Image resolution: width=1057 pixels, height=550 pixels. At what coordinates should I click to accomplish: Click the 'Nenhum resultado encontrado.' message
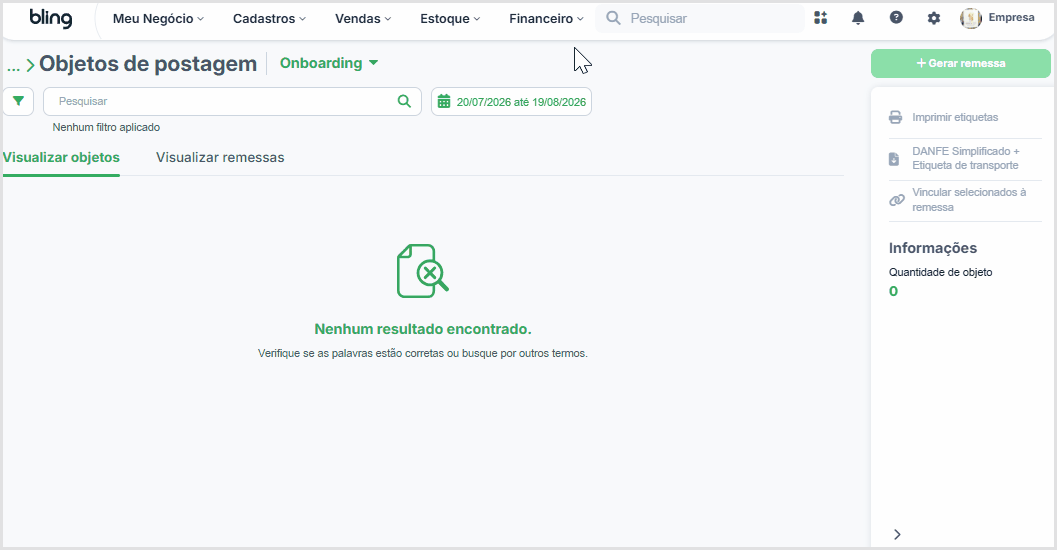(x=423, y=329)
